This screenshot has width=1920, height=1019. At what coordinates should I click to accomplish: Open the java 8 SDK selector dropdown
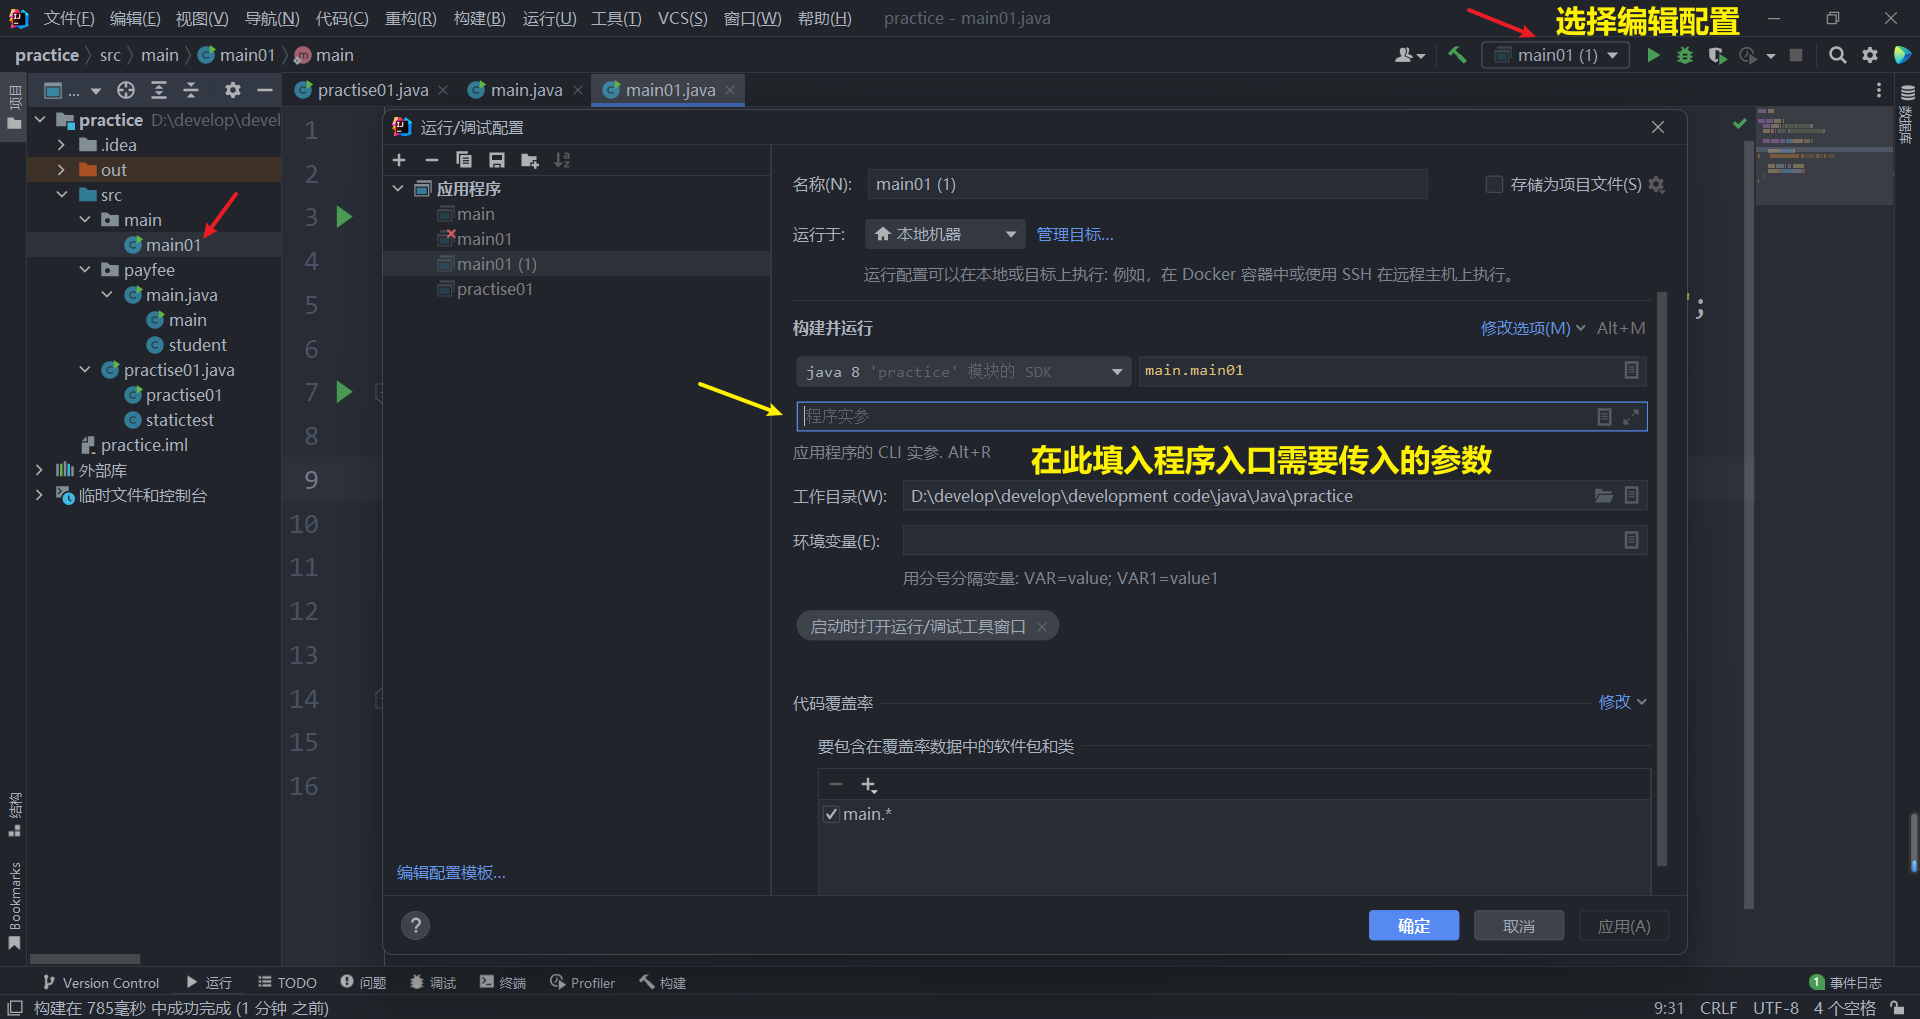1117,371
